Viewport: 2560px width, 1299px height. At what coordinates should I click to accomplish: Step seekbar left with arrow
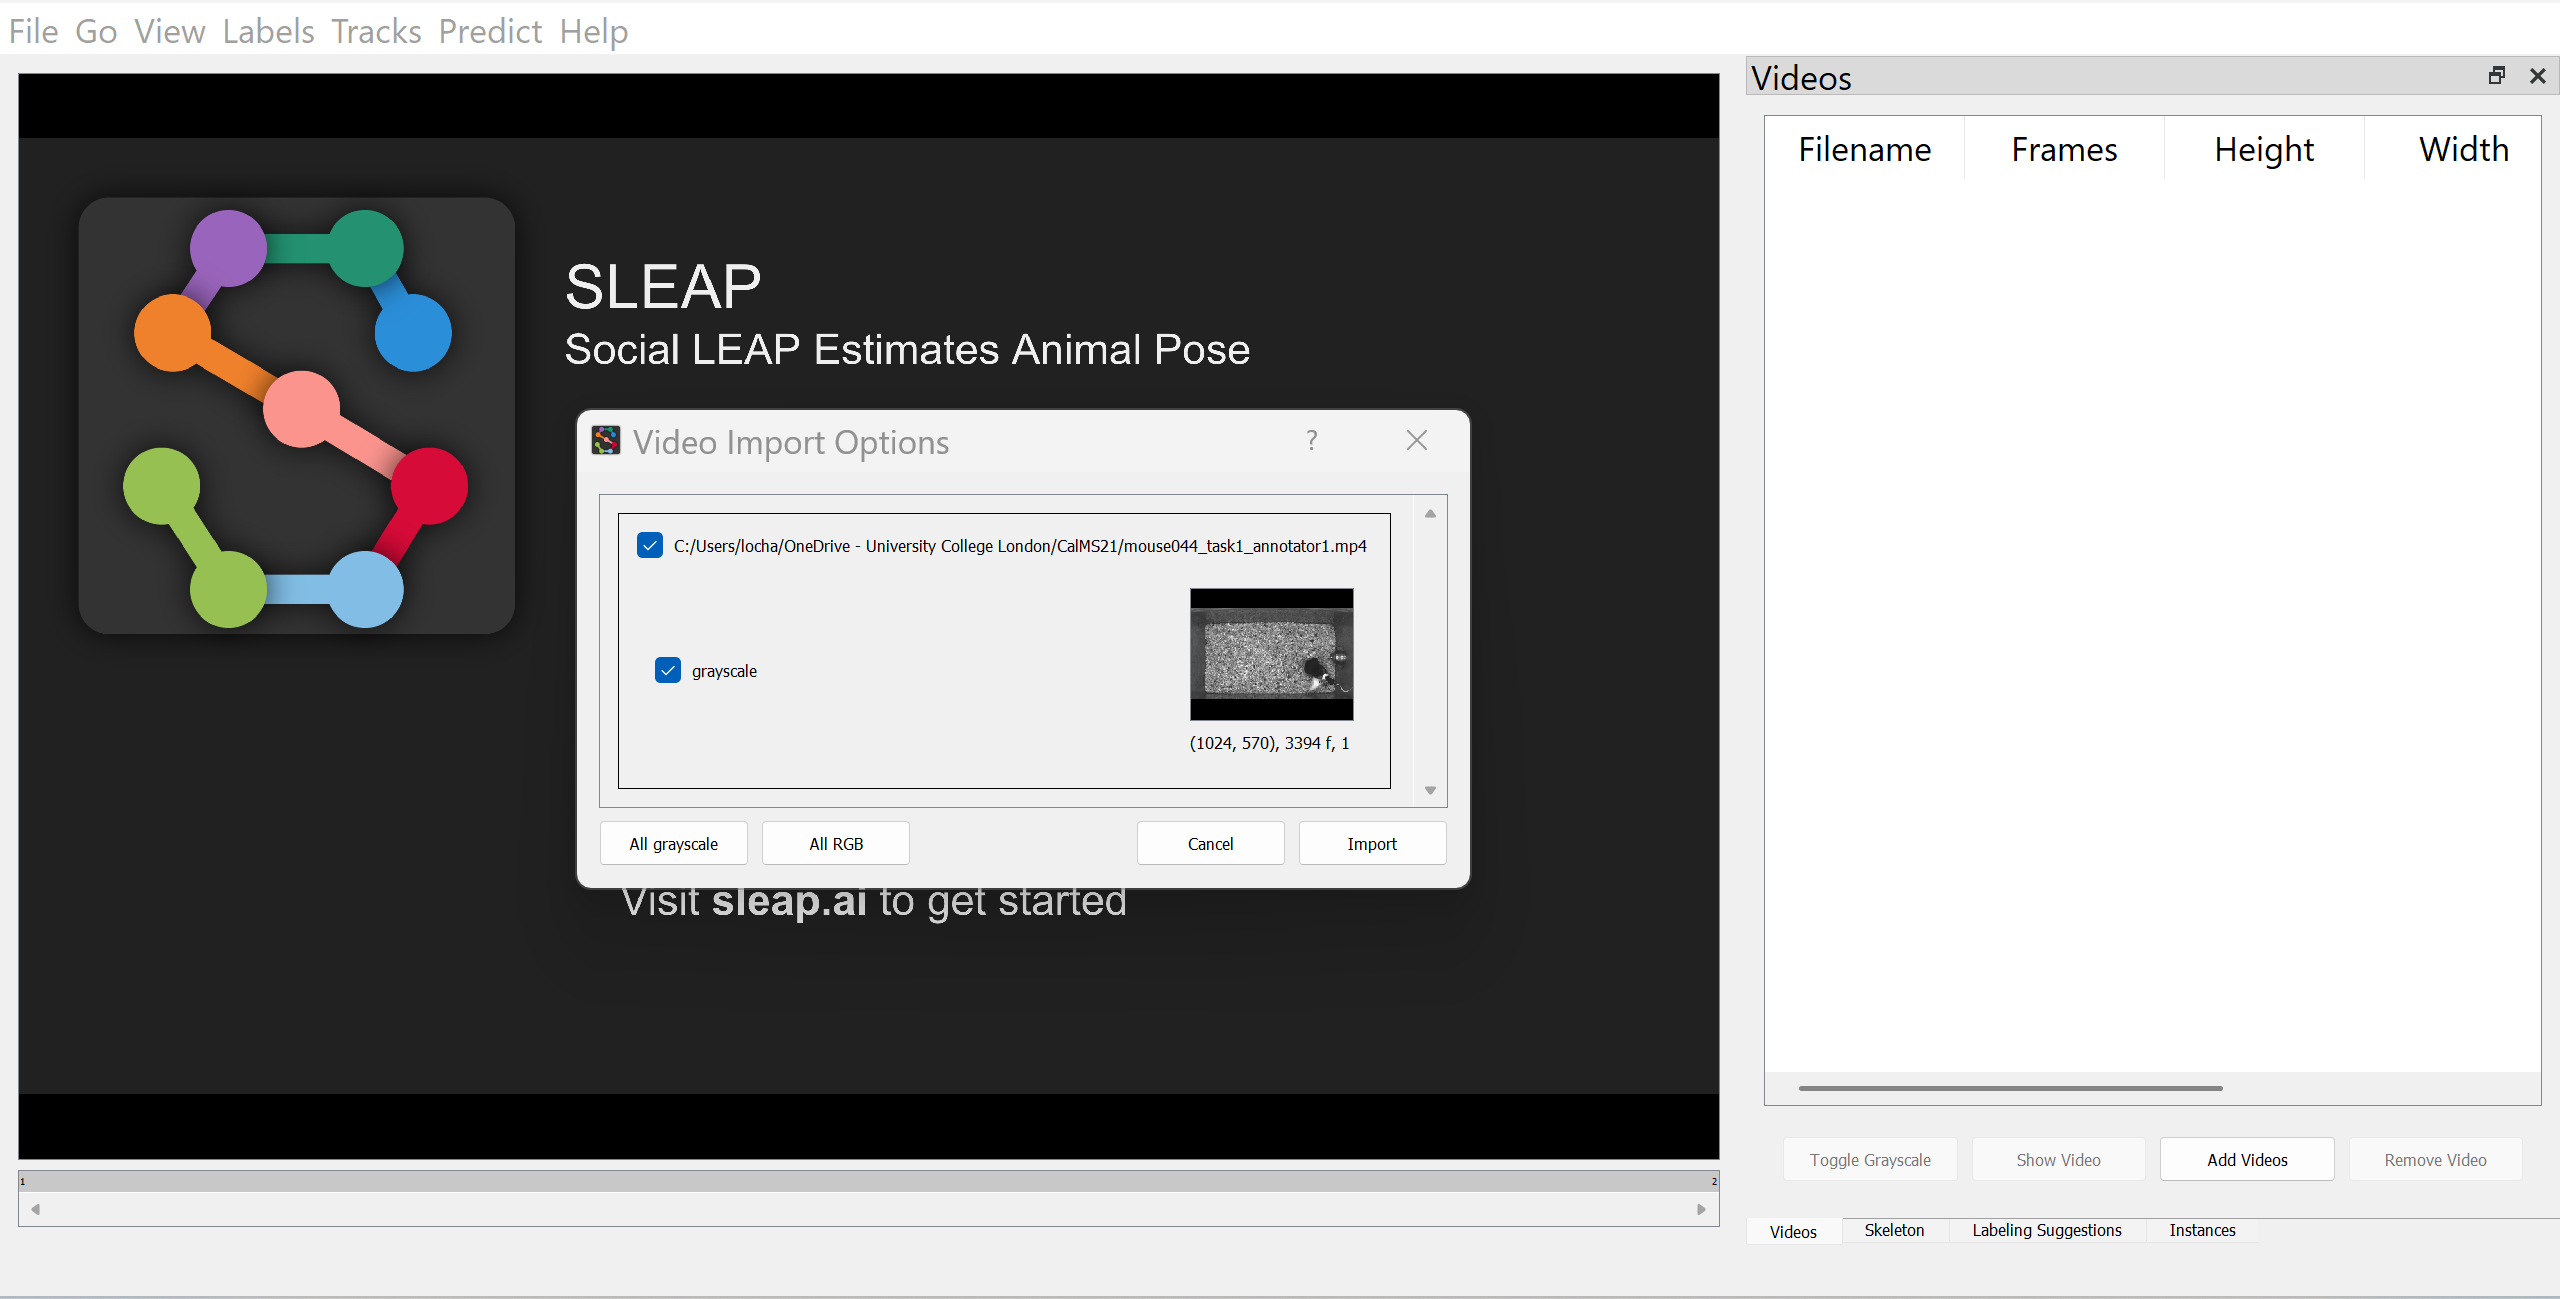pos(35,1210)
